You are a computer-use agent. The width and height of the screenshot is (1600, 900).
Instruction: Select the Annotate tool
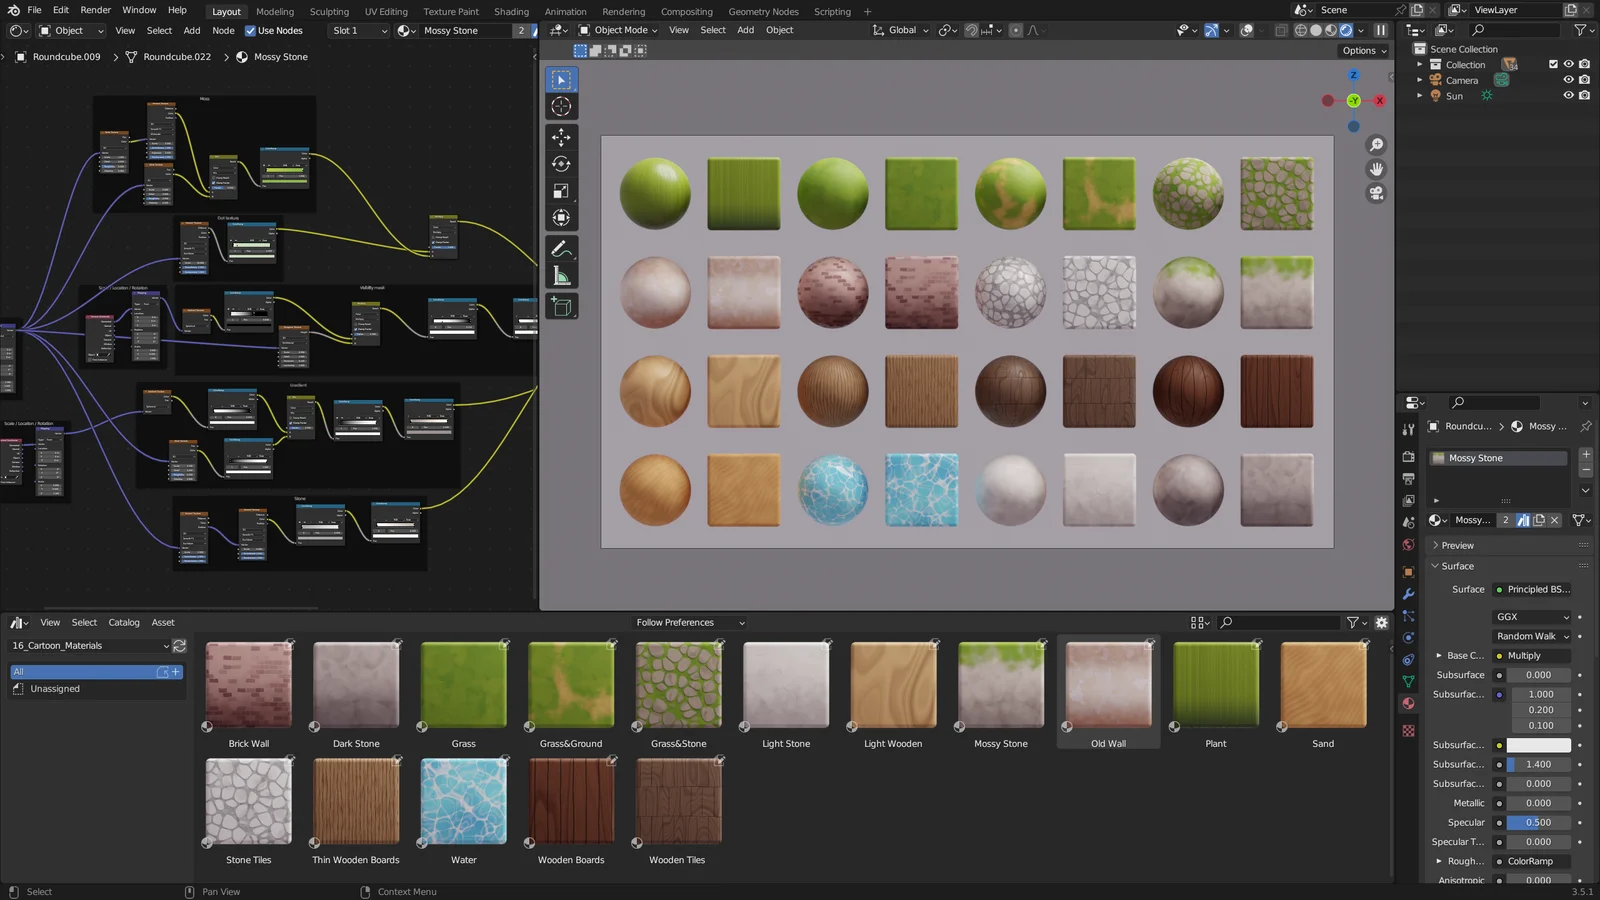561,249
